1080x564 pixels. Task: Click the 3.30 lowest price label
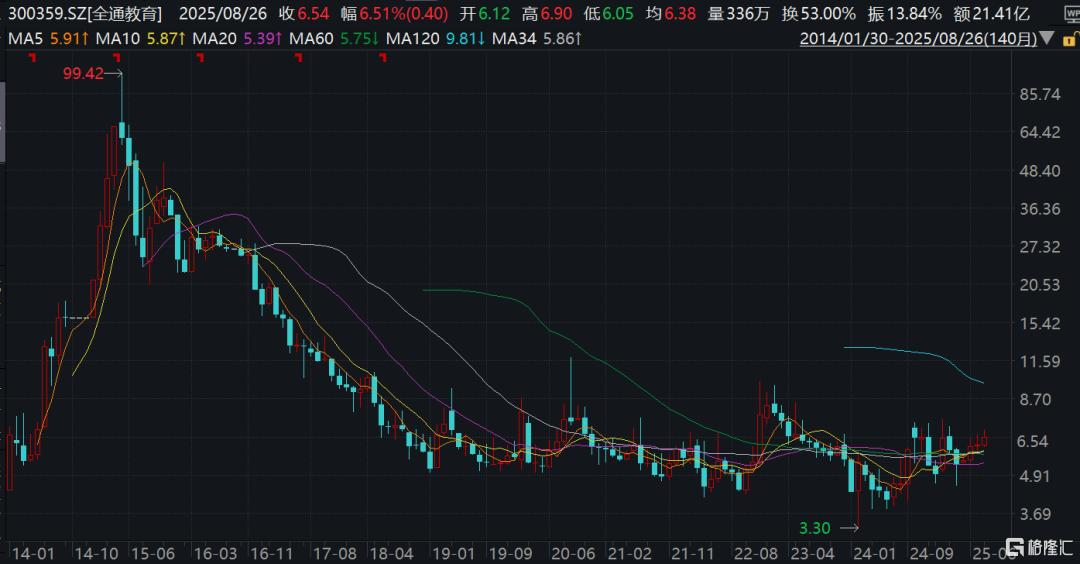(x=815, y=528)
